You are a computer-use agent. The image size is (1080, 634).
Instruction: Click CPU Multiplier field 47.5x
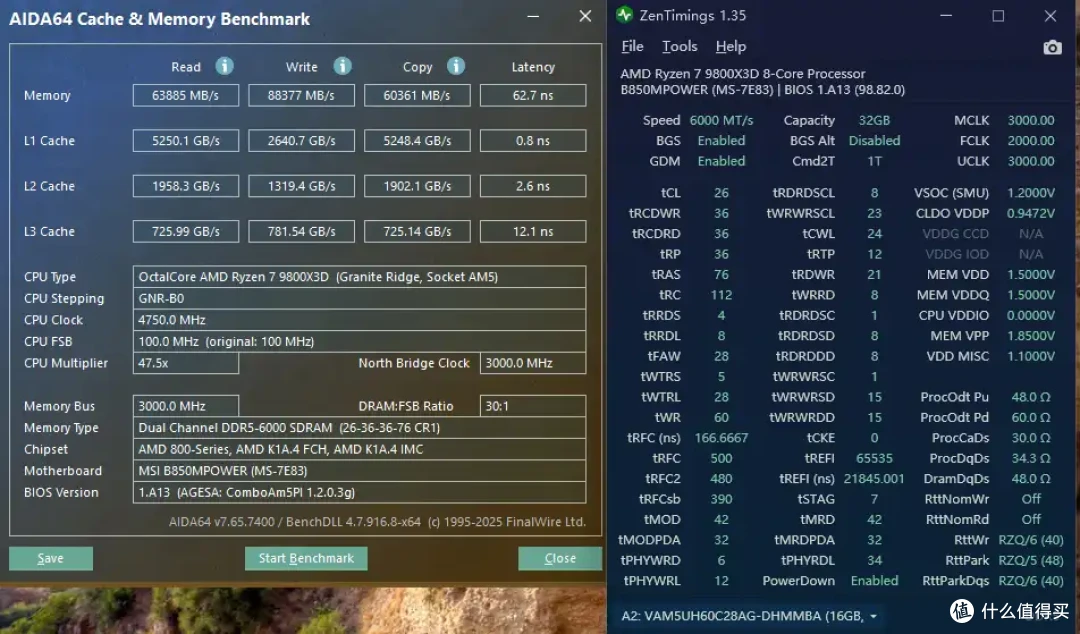186,363
